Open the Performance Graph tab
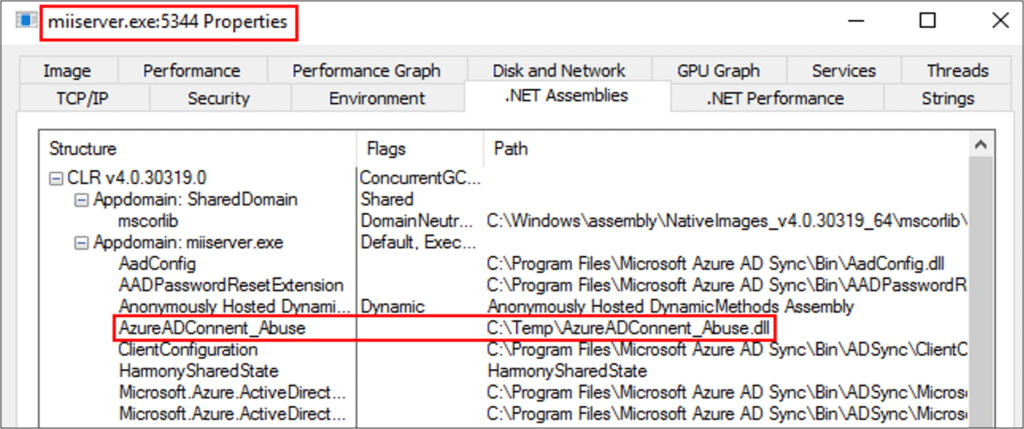Viewport: 1024px width, 429px height. pyautogui.click(x=366, y=71)
